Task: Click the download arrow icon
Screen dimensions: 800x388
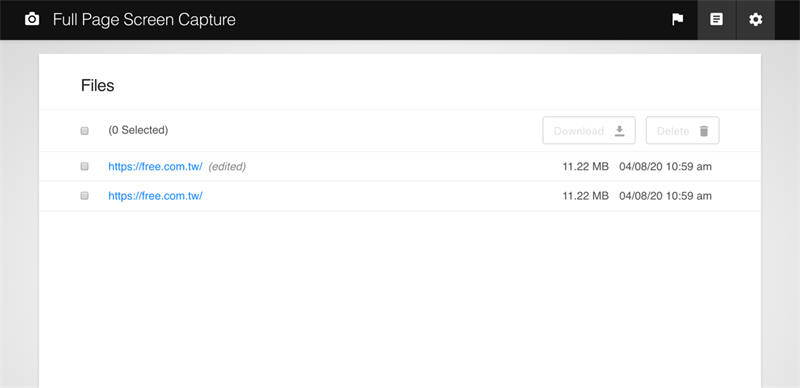Action: click(619, 131)
